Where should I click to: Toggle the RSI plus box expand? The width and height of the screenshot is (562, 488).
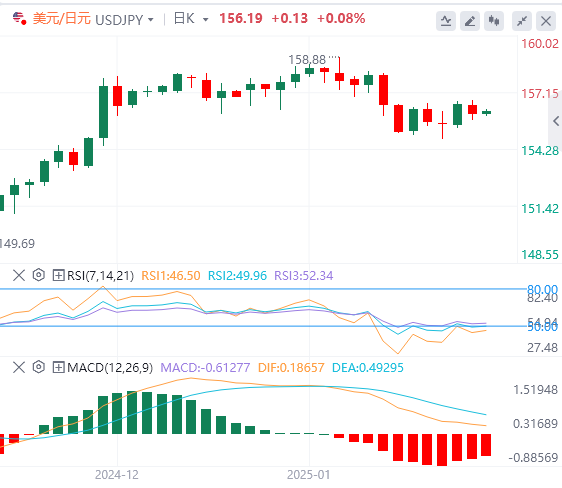58,276
